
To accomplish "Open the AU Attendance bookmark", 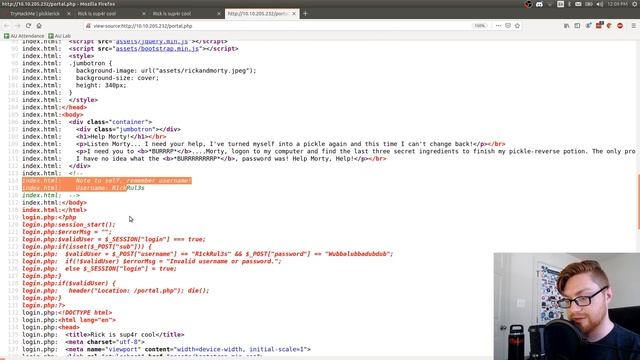I will [x=24, y=36].
